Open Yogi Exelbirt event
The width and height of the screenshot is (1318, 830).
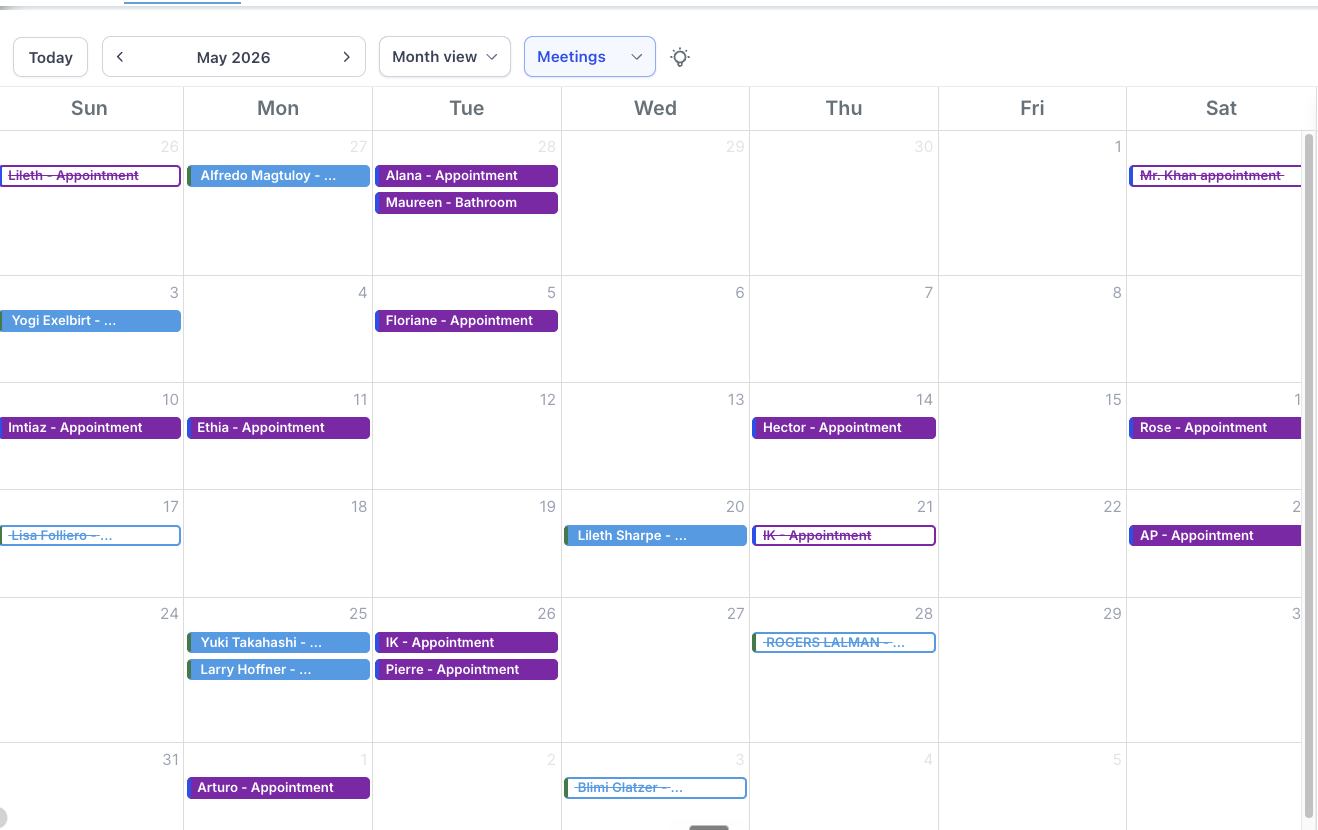pos(90,321)
